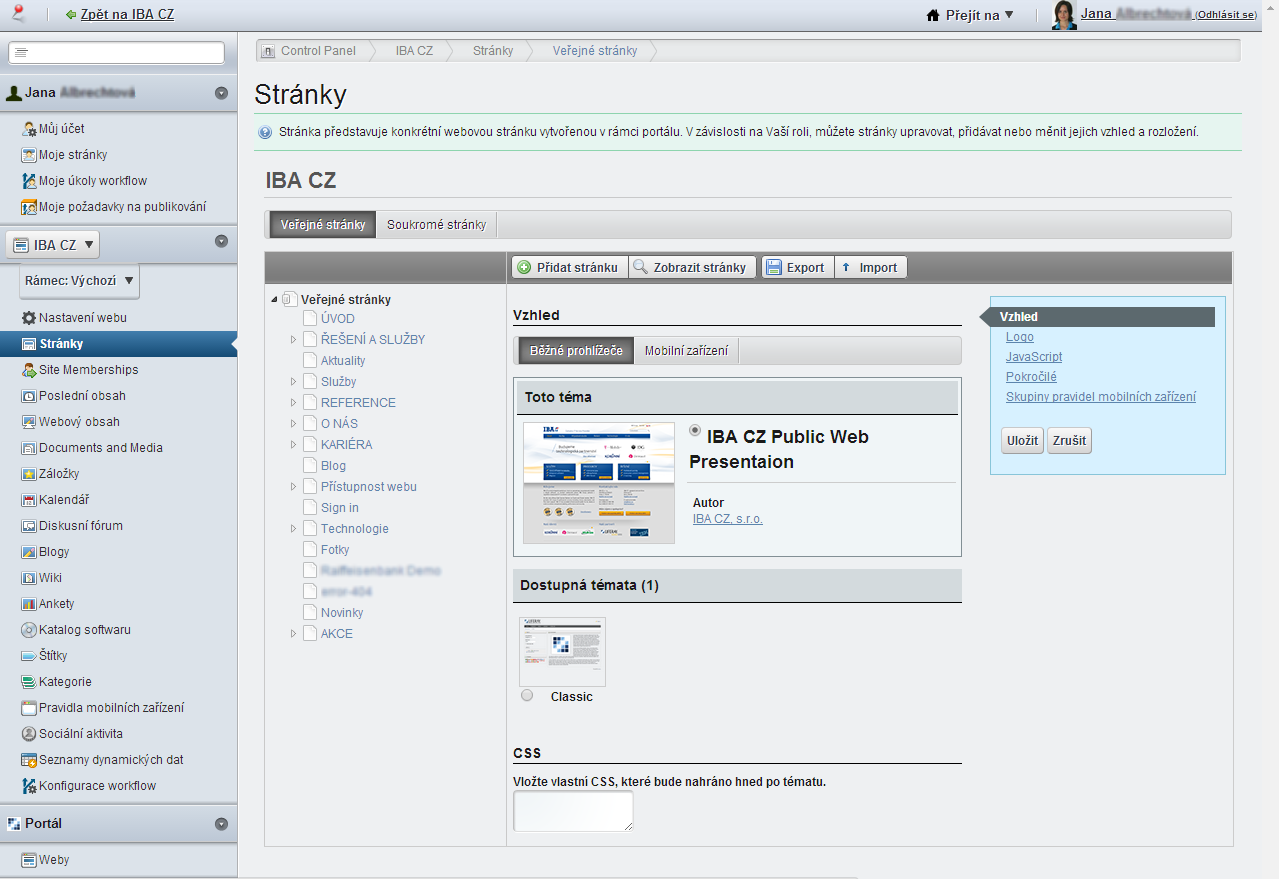The image size is (1281, 879).
Task: Click Moje úkoly workflow icon
Action: (29, 181)
